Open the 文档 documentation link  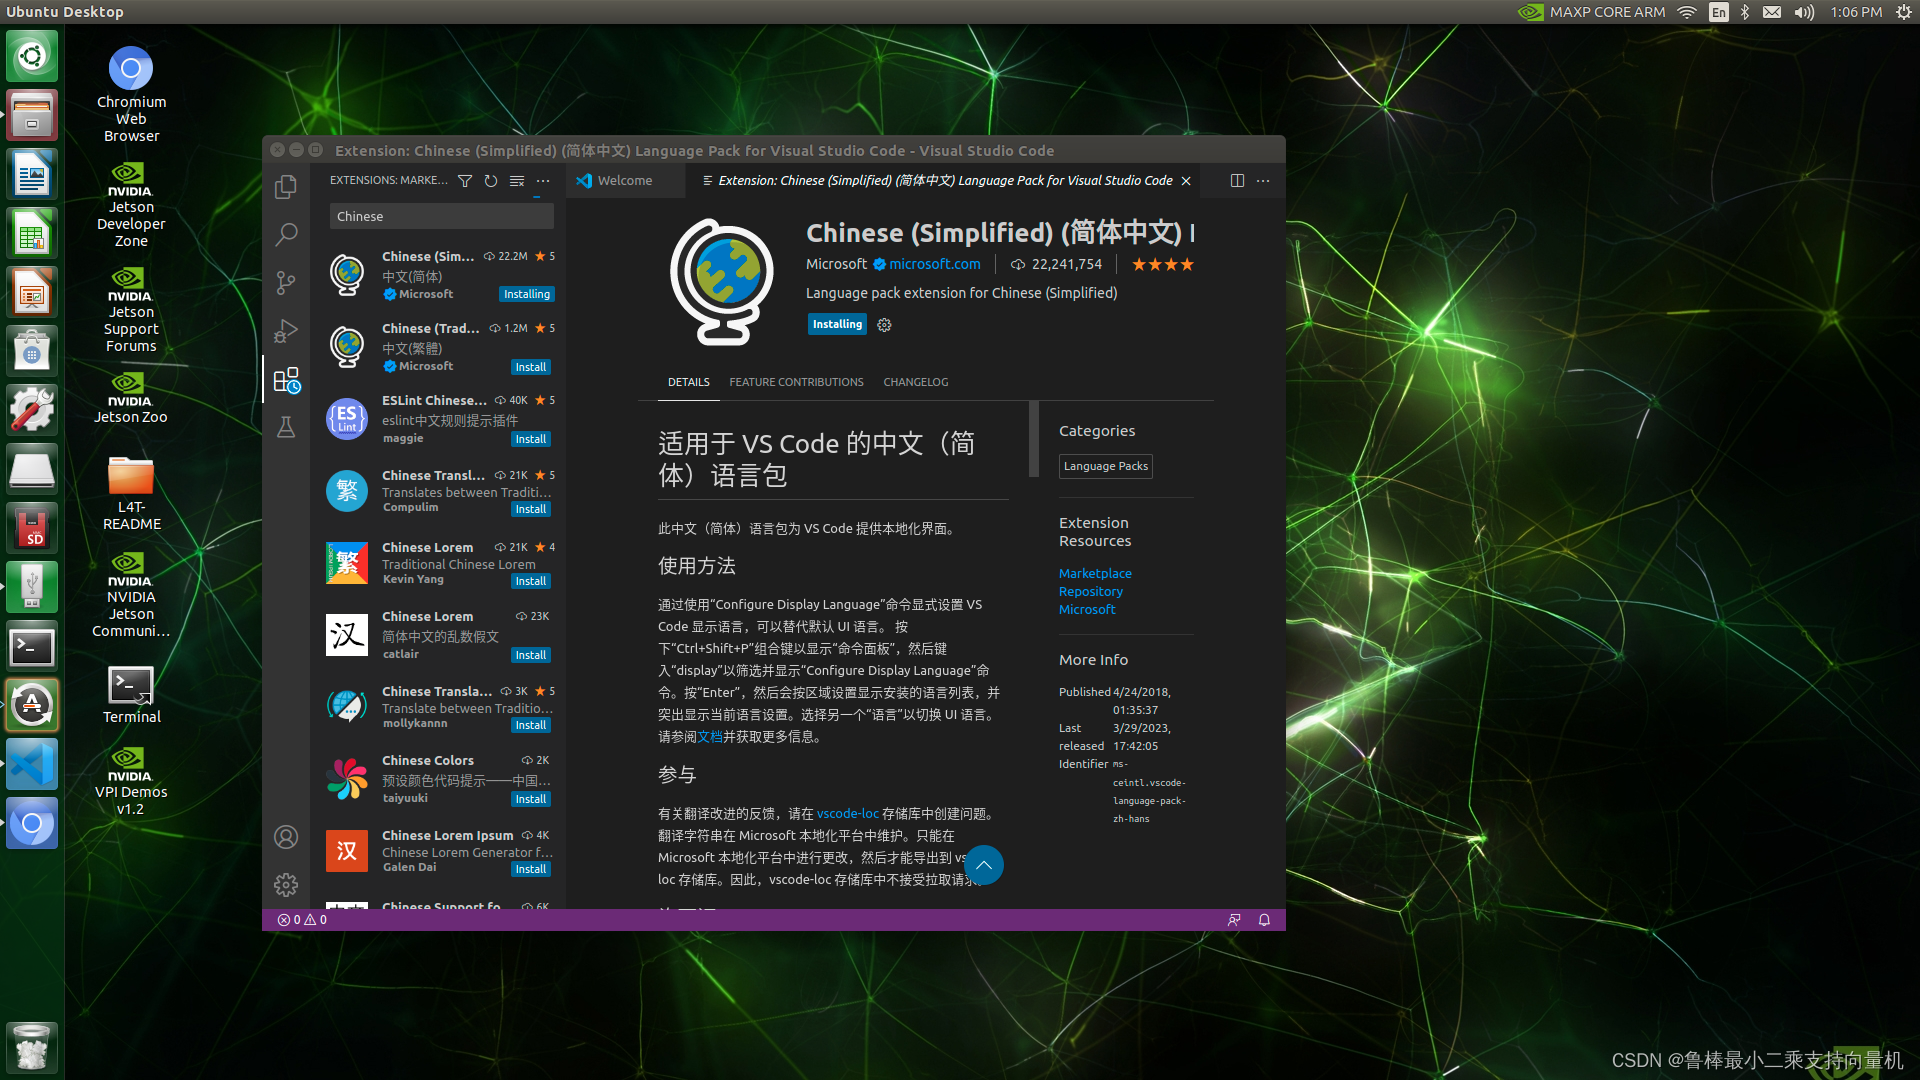click(x=710, y=737)
